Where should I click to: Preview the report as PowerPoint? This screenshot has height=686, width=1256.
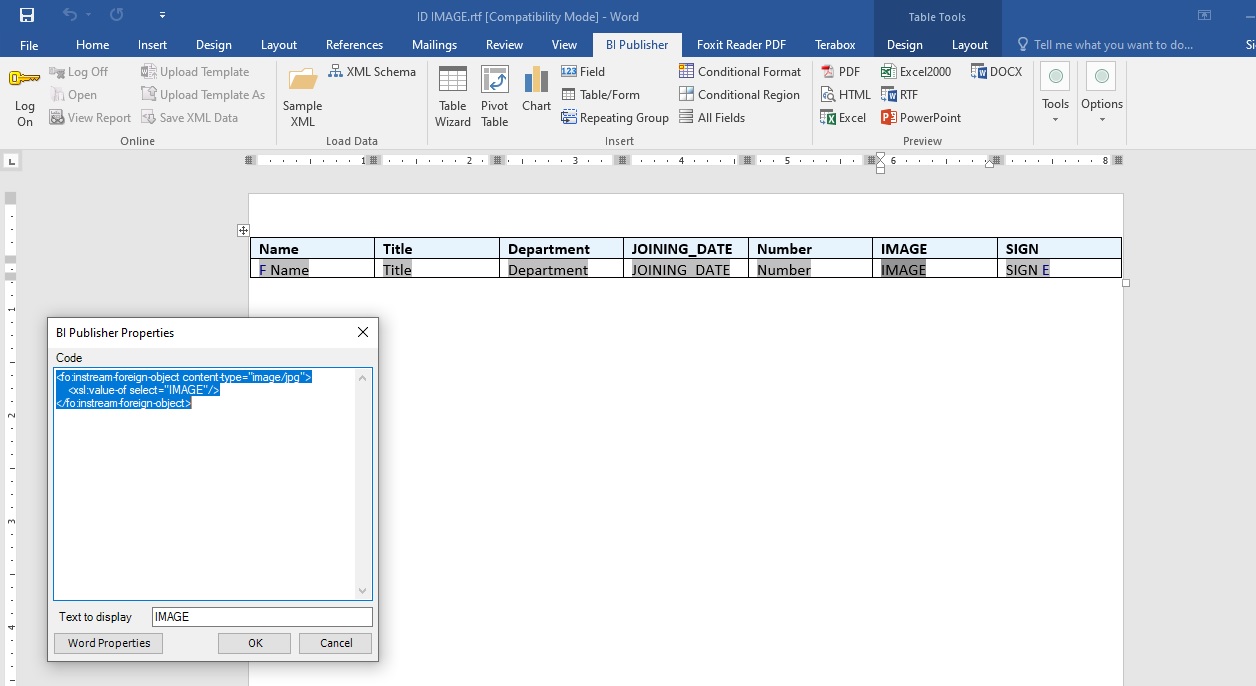click(920, 118)
